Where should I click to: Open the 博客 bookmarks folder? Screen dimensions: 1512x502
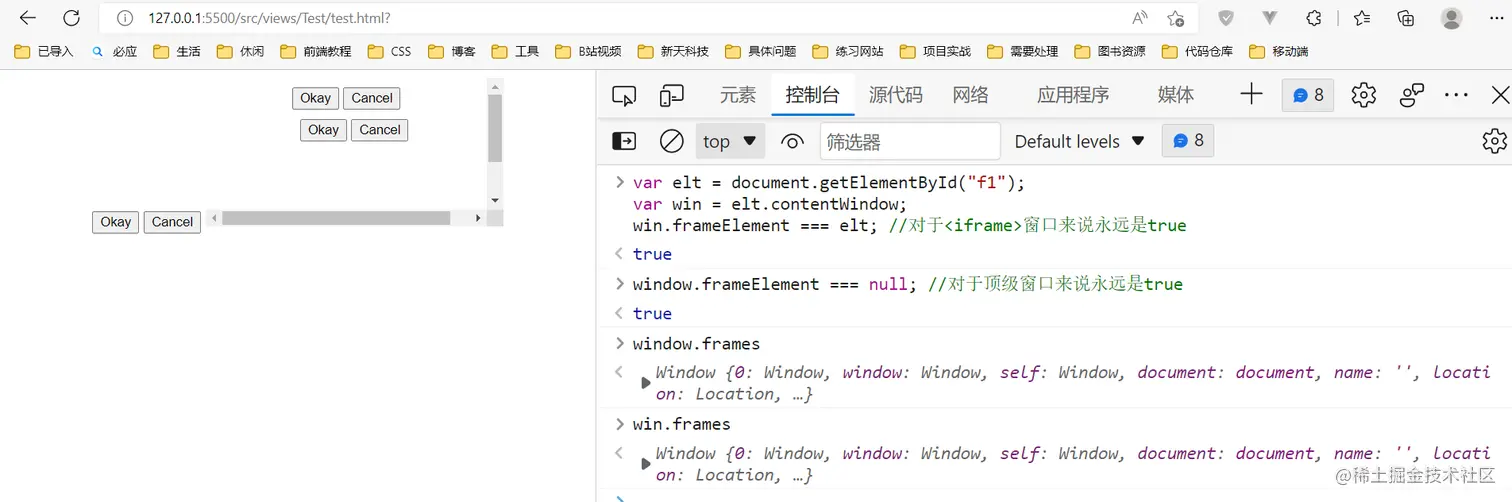(x=451, y=51)
